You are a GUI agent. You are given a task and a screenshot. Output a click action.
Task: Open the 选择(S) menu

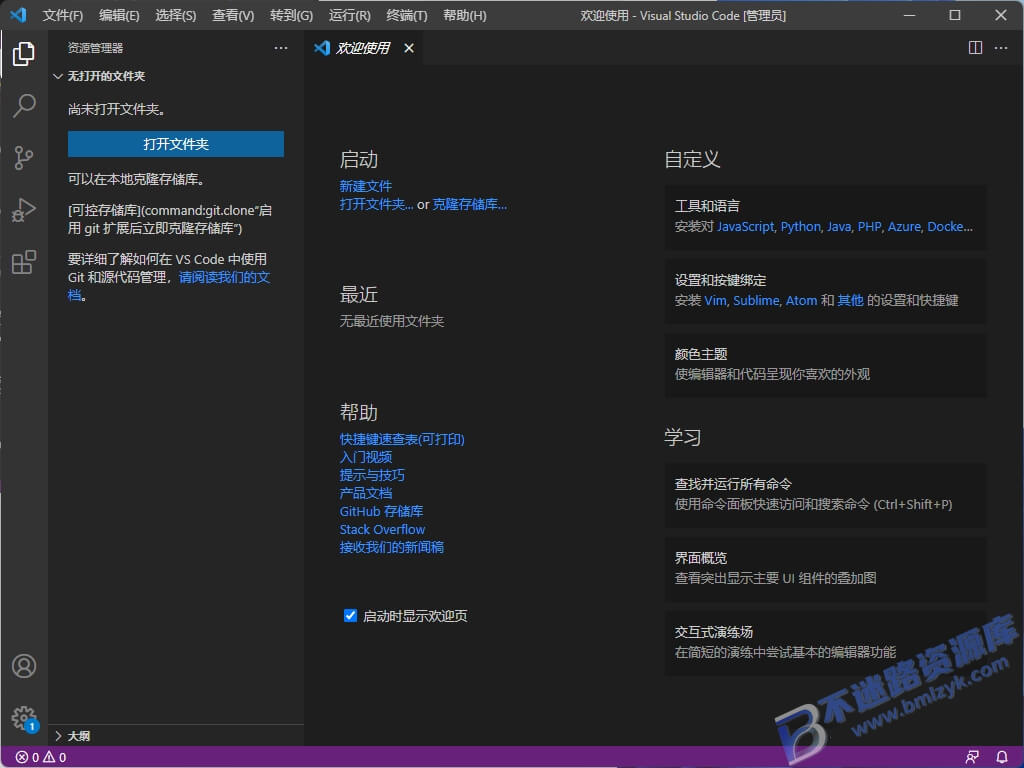click(x=176, y=15)
